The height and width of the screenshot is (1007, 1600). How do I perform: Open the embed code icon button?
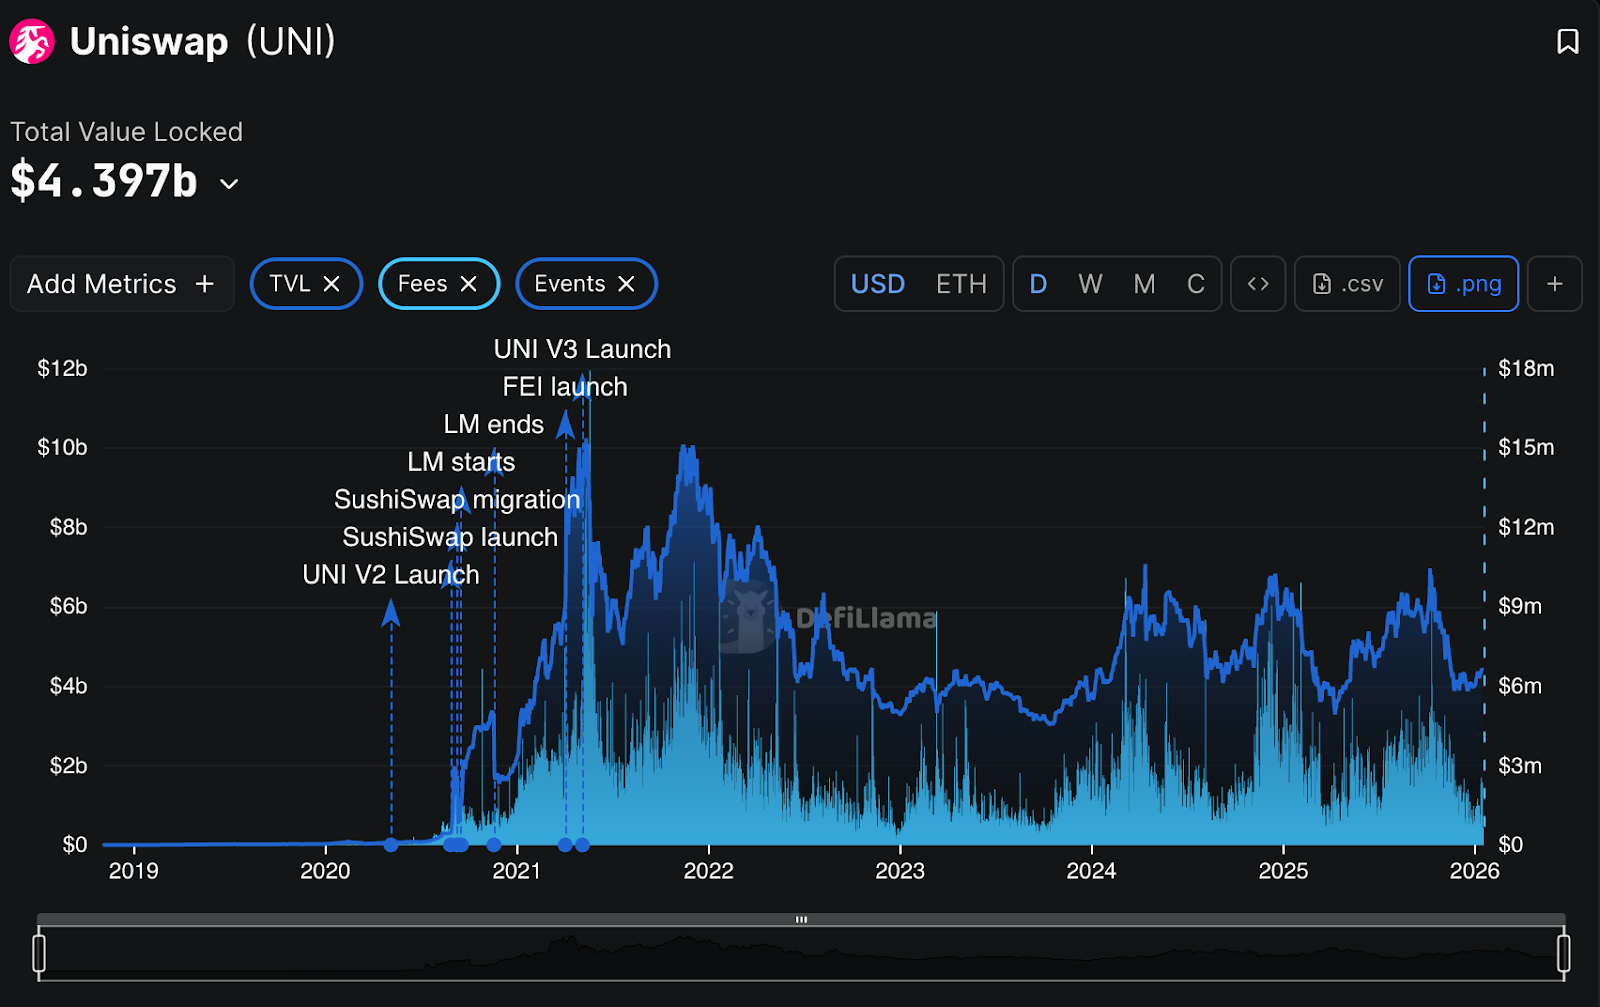click(x=1258, y=284)
